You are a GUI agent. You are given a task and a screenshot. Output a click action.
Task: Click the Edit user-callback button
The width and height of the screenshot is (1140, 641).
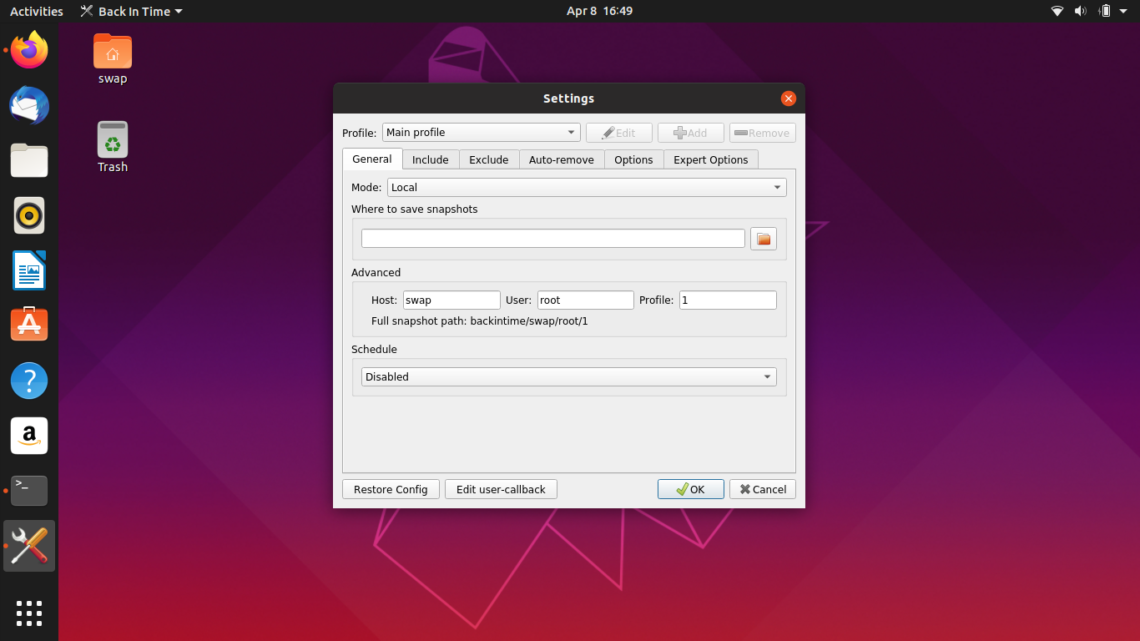[x=500, y=489]
